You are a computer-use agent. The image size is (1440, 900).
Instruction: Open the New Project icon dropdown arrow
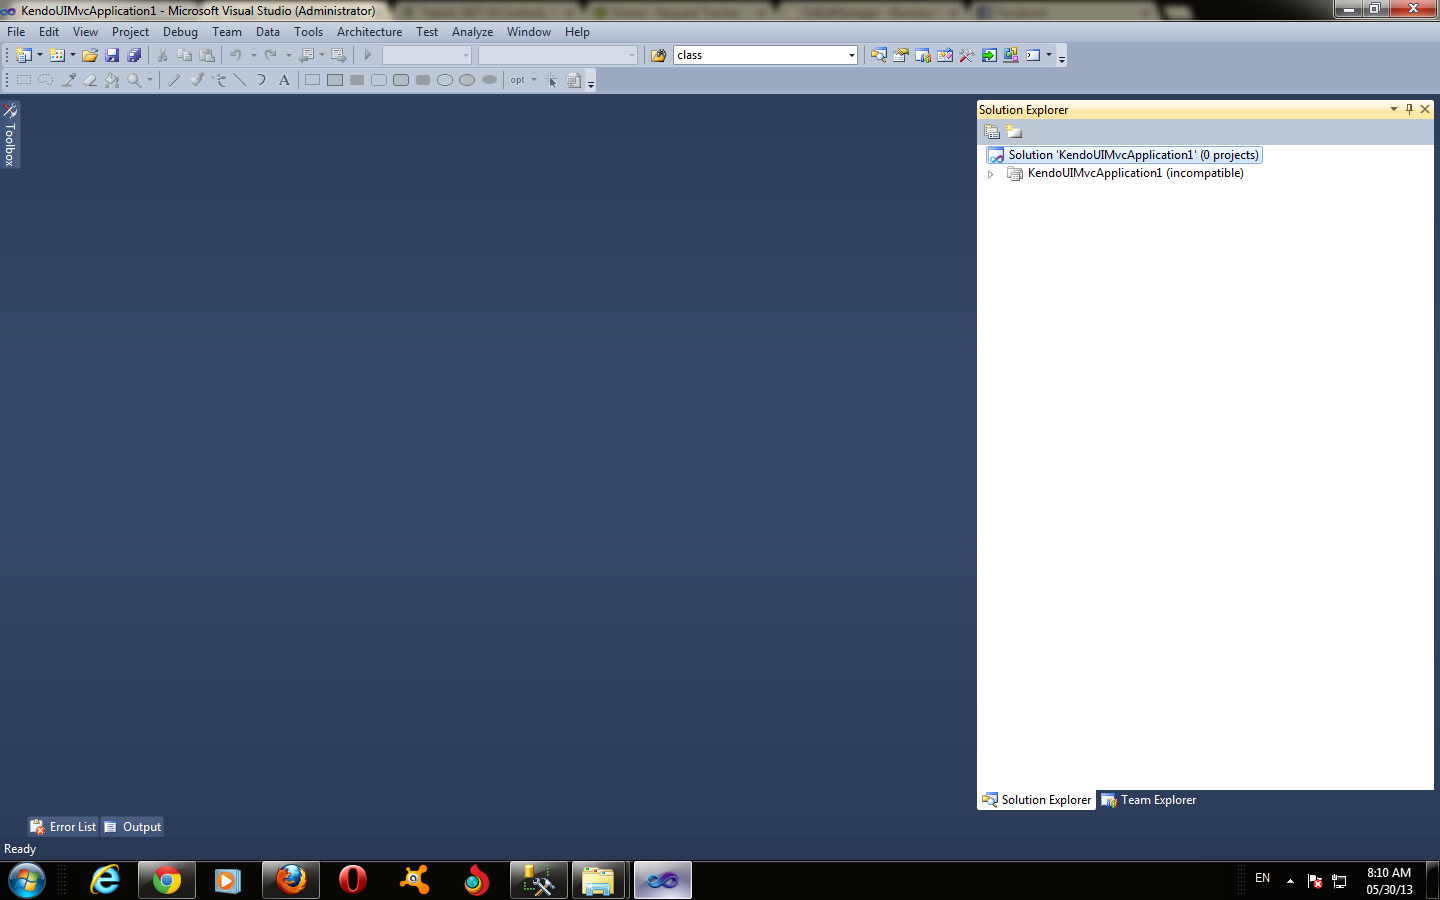(x=40, y=55)
